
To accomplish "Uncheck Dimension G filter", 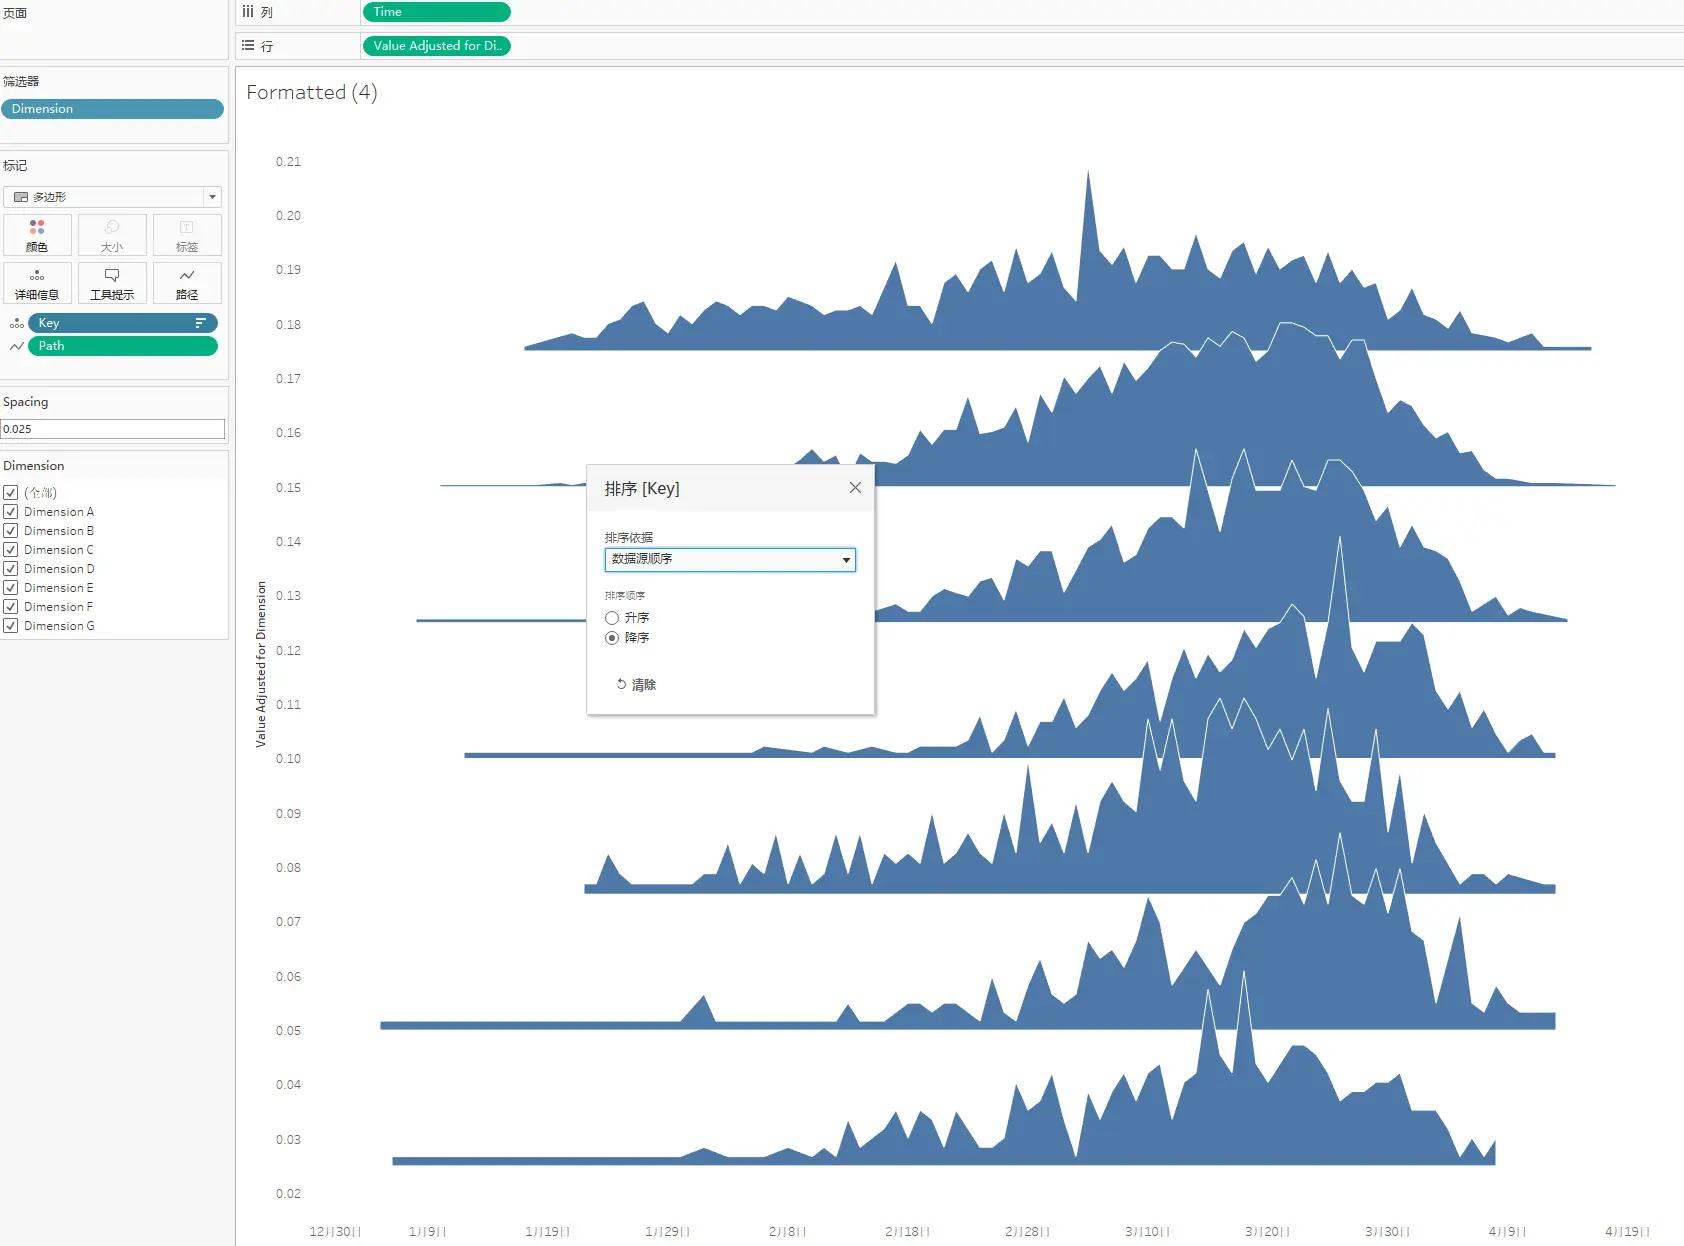I will (11, 626).
